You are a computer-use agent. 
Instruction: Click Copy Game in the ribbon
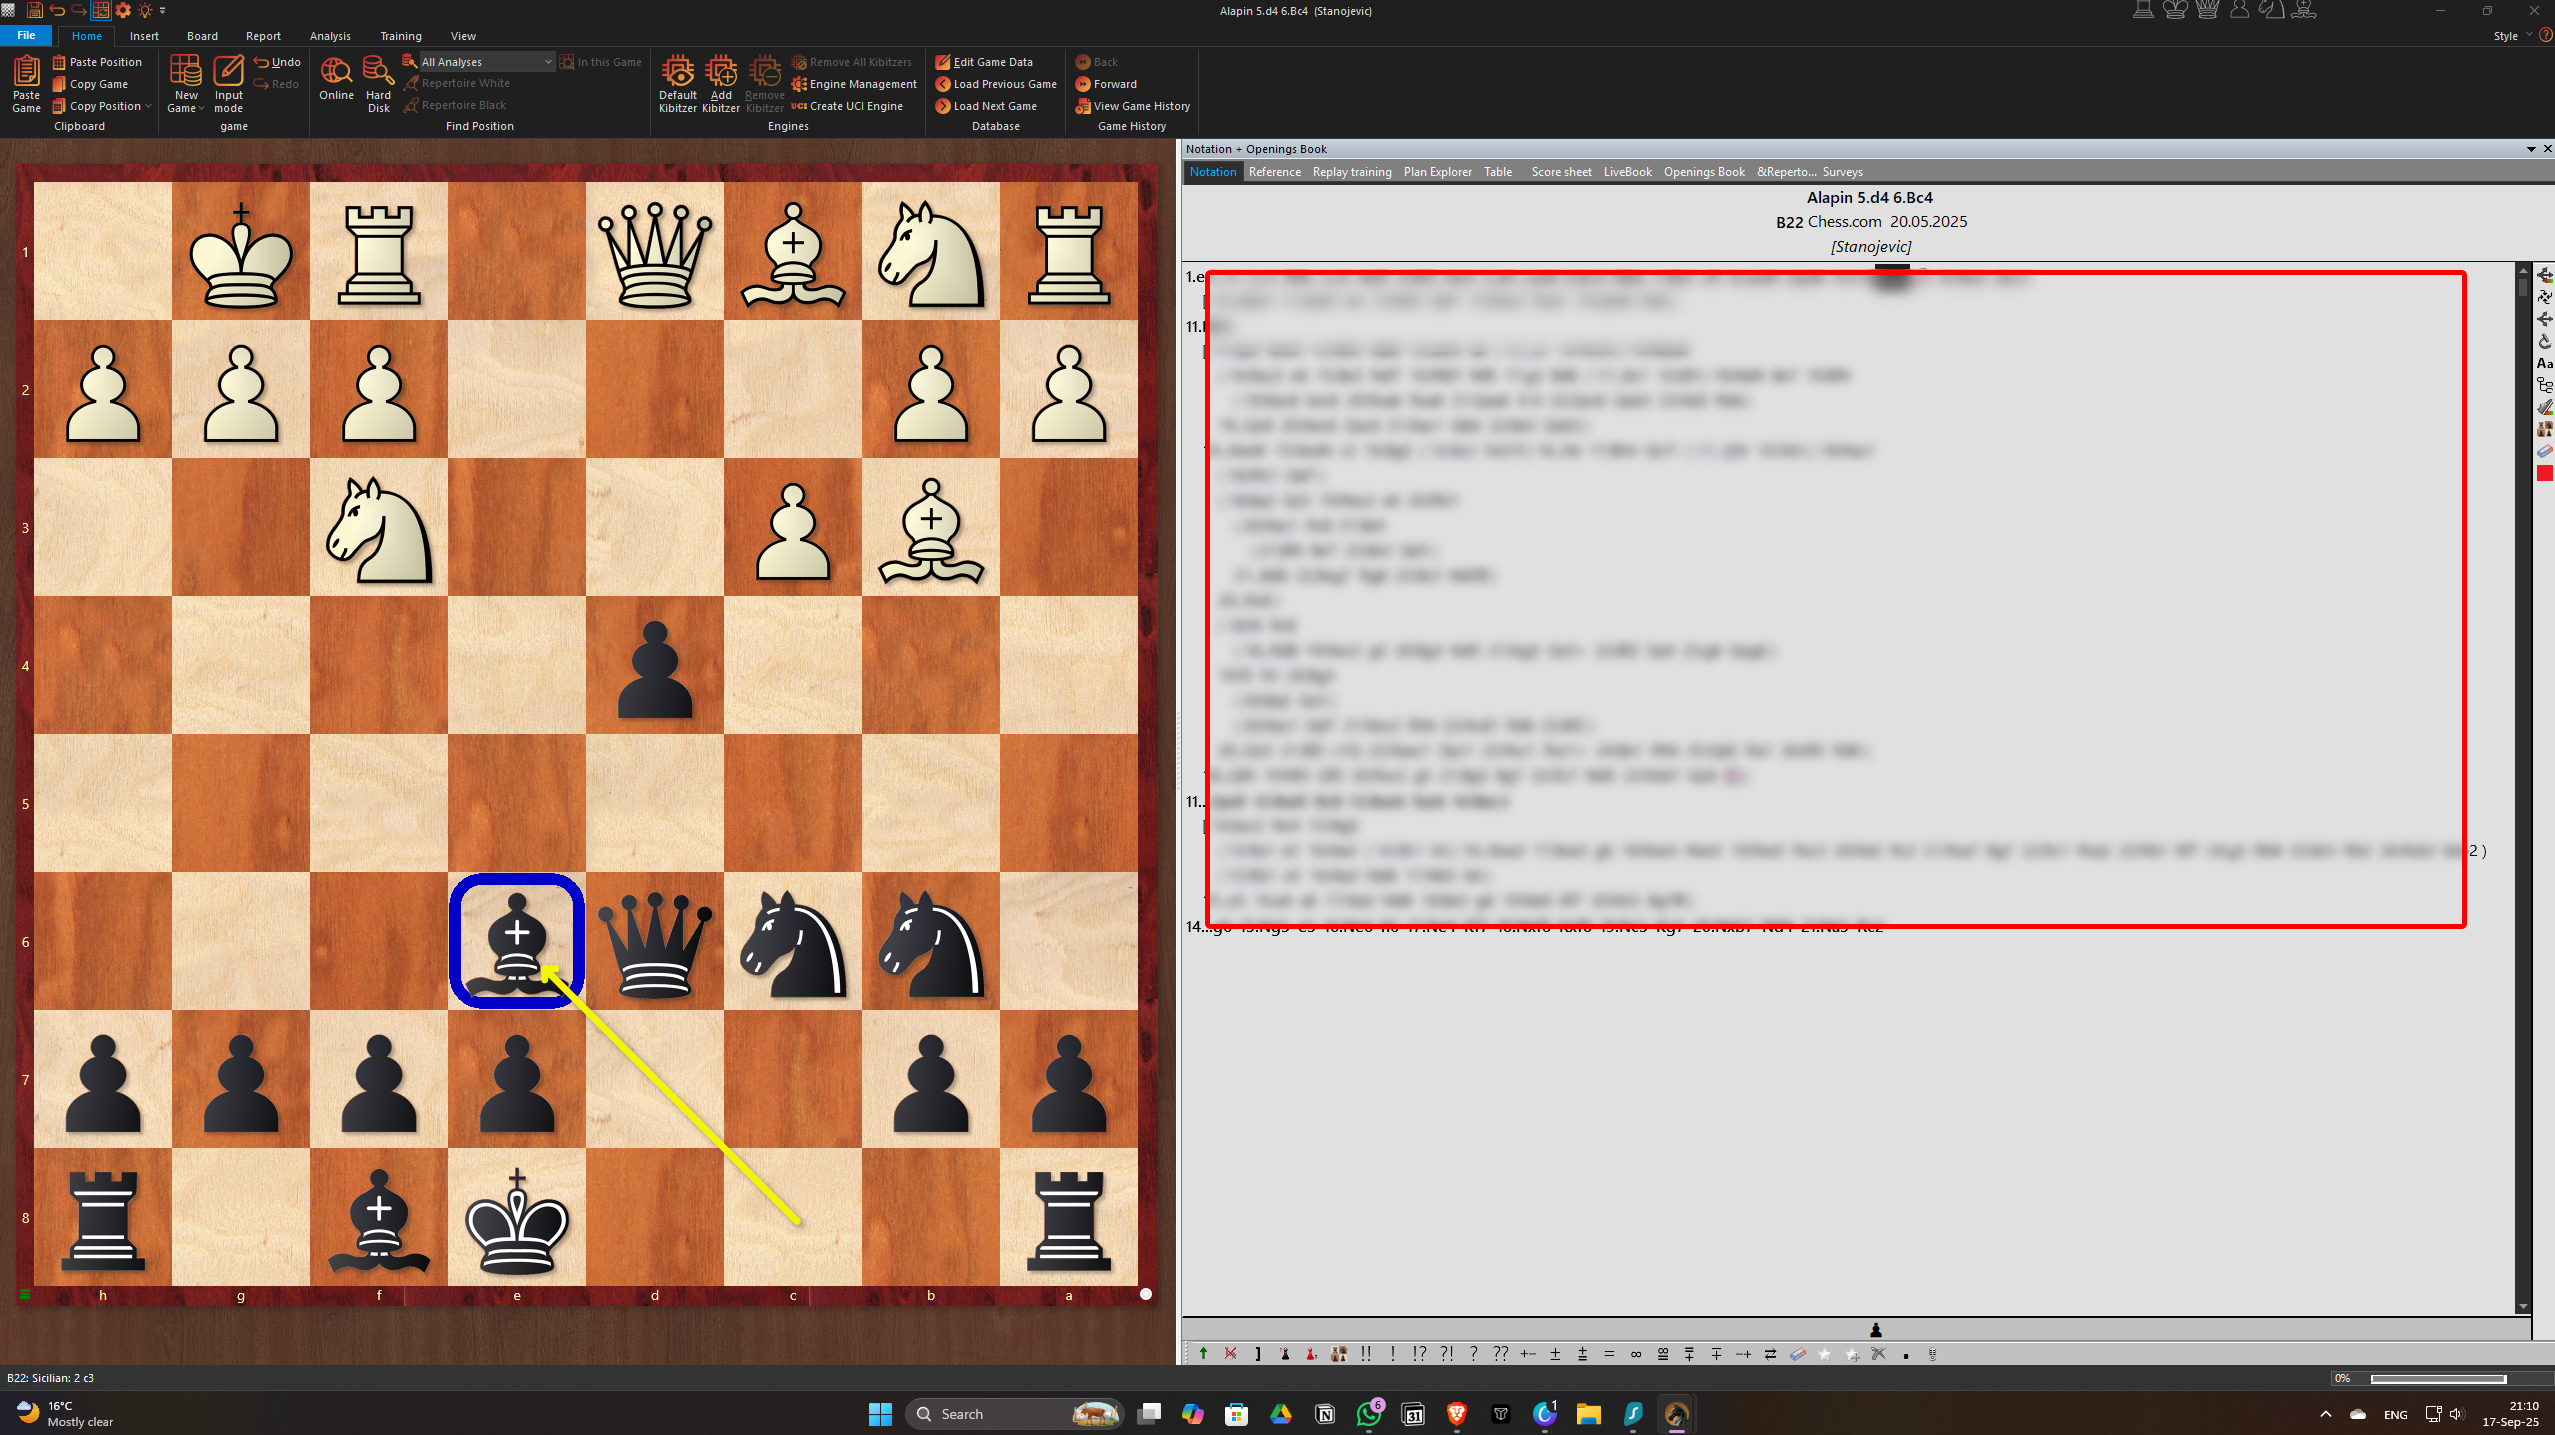click(90, 84)
